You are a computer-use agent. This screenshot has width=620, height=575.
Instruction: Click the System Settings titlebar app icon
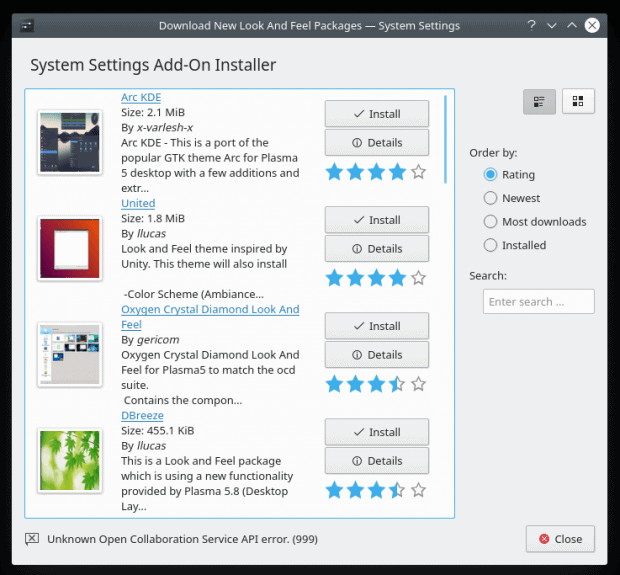[x=27, y=26]
